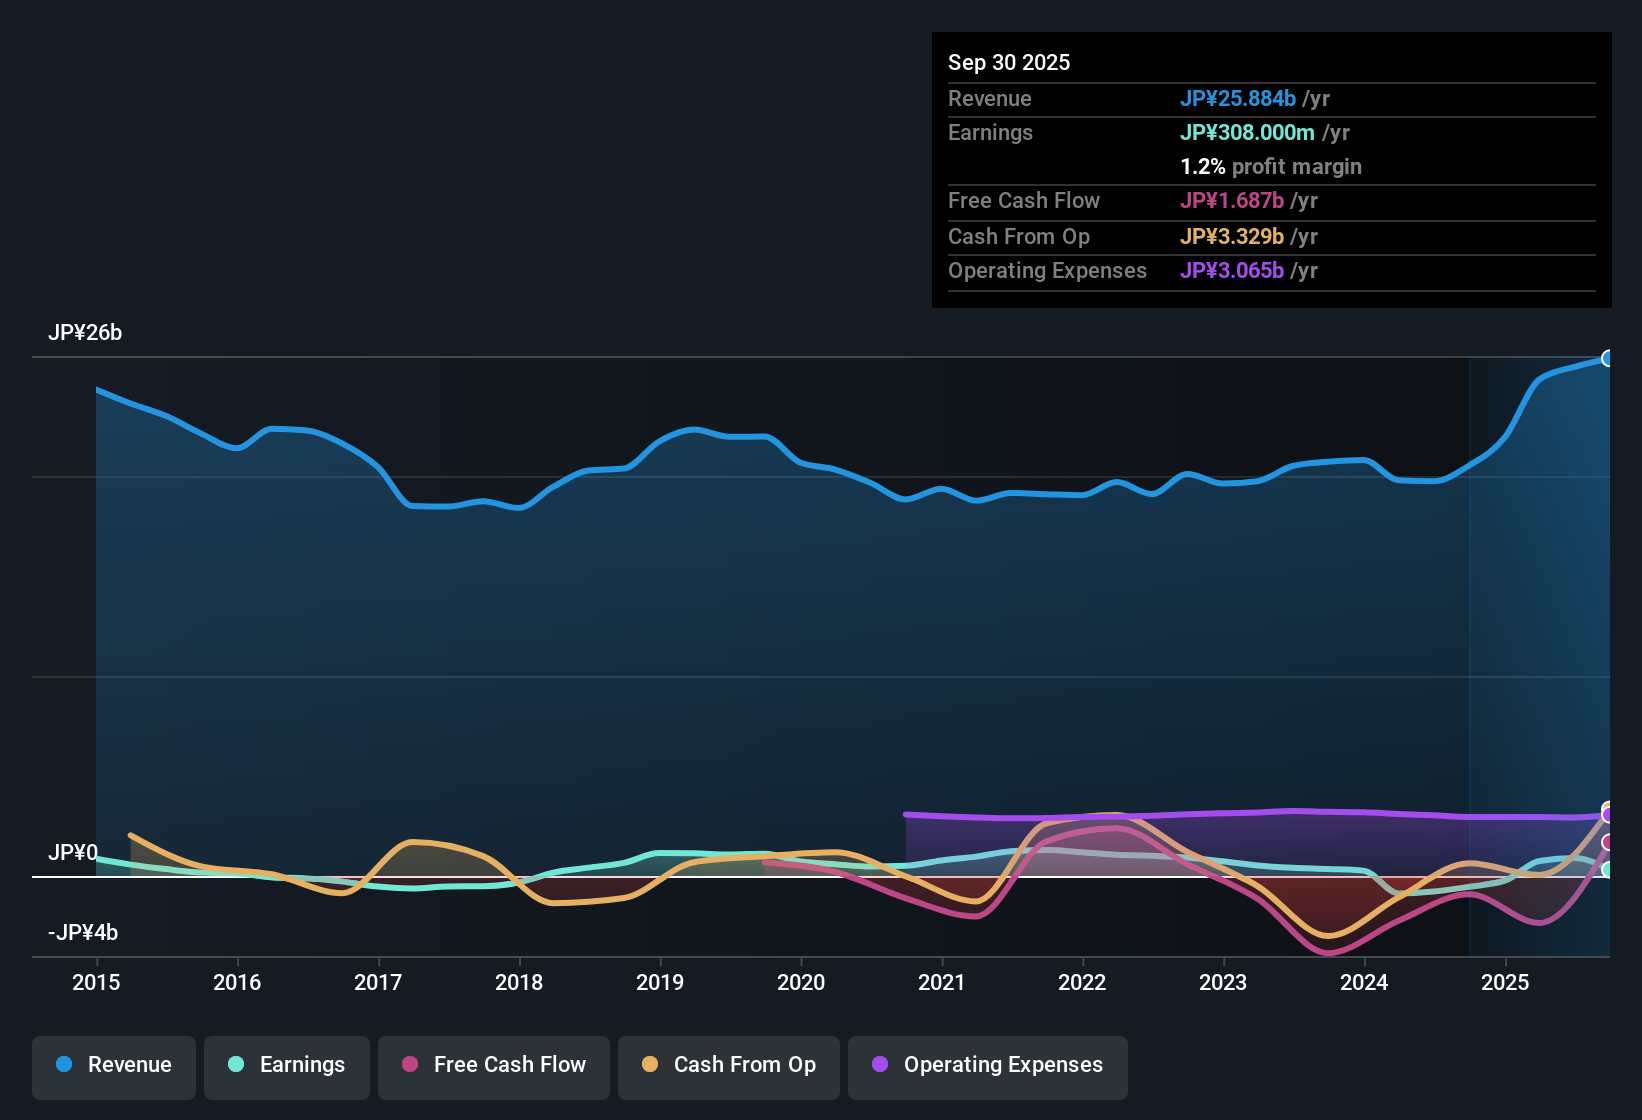Click the blue Revenue legend dot
The image size is (1642, 1120).
click(x=63, y=1065)
